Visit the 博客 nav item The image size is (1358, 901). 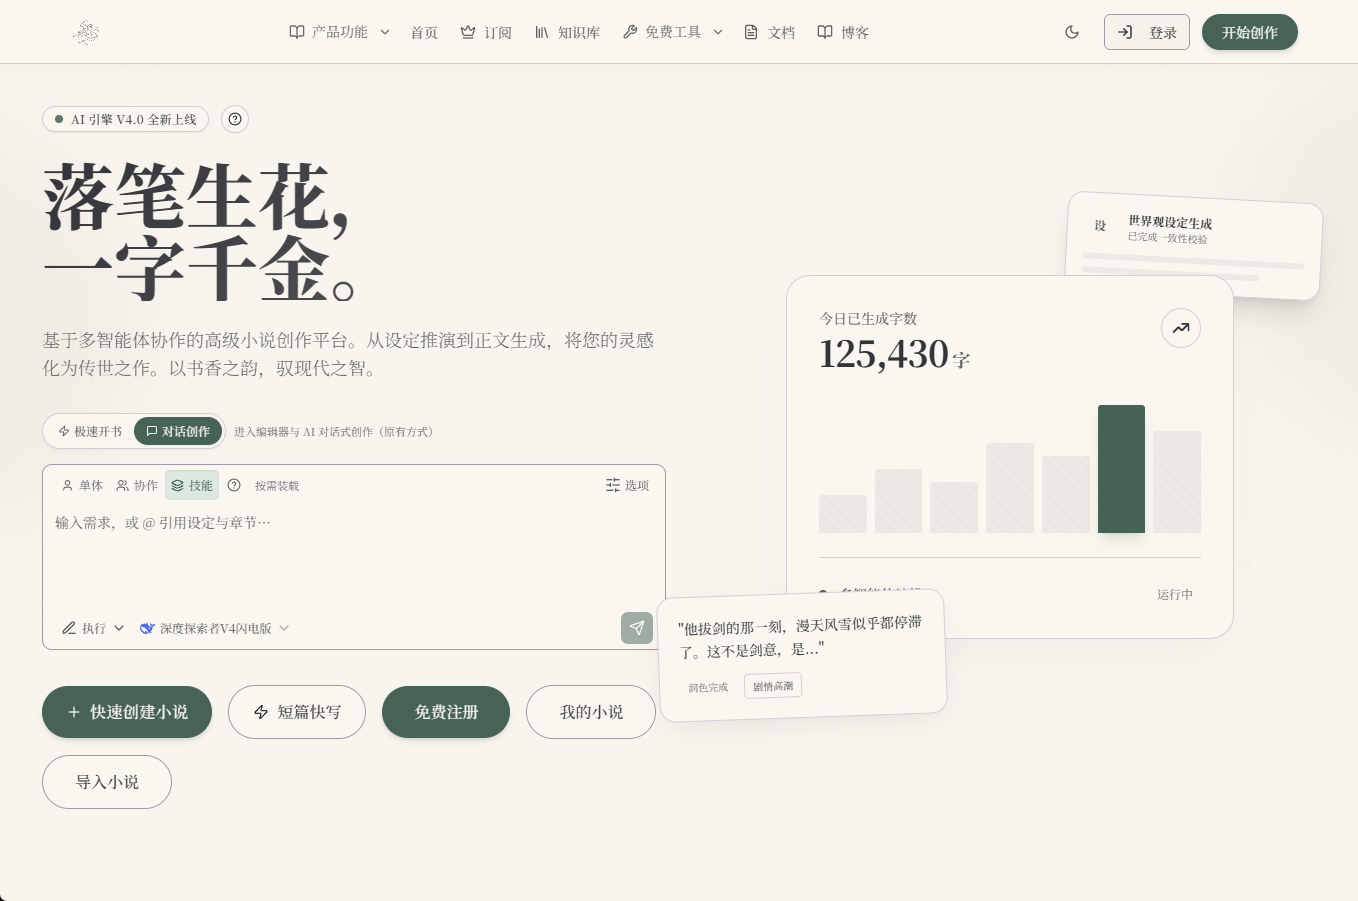(843, 32)
